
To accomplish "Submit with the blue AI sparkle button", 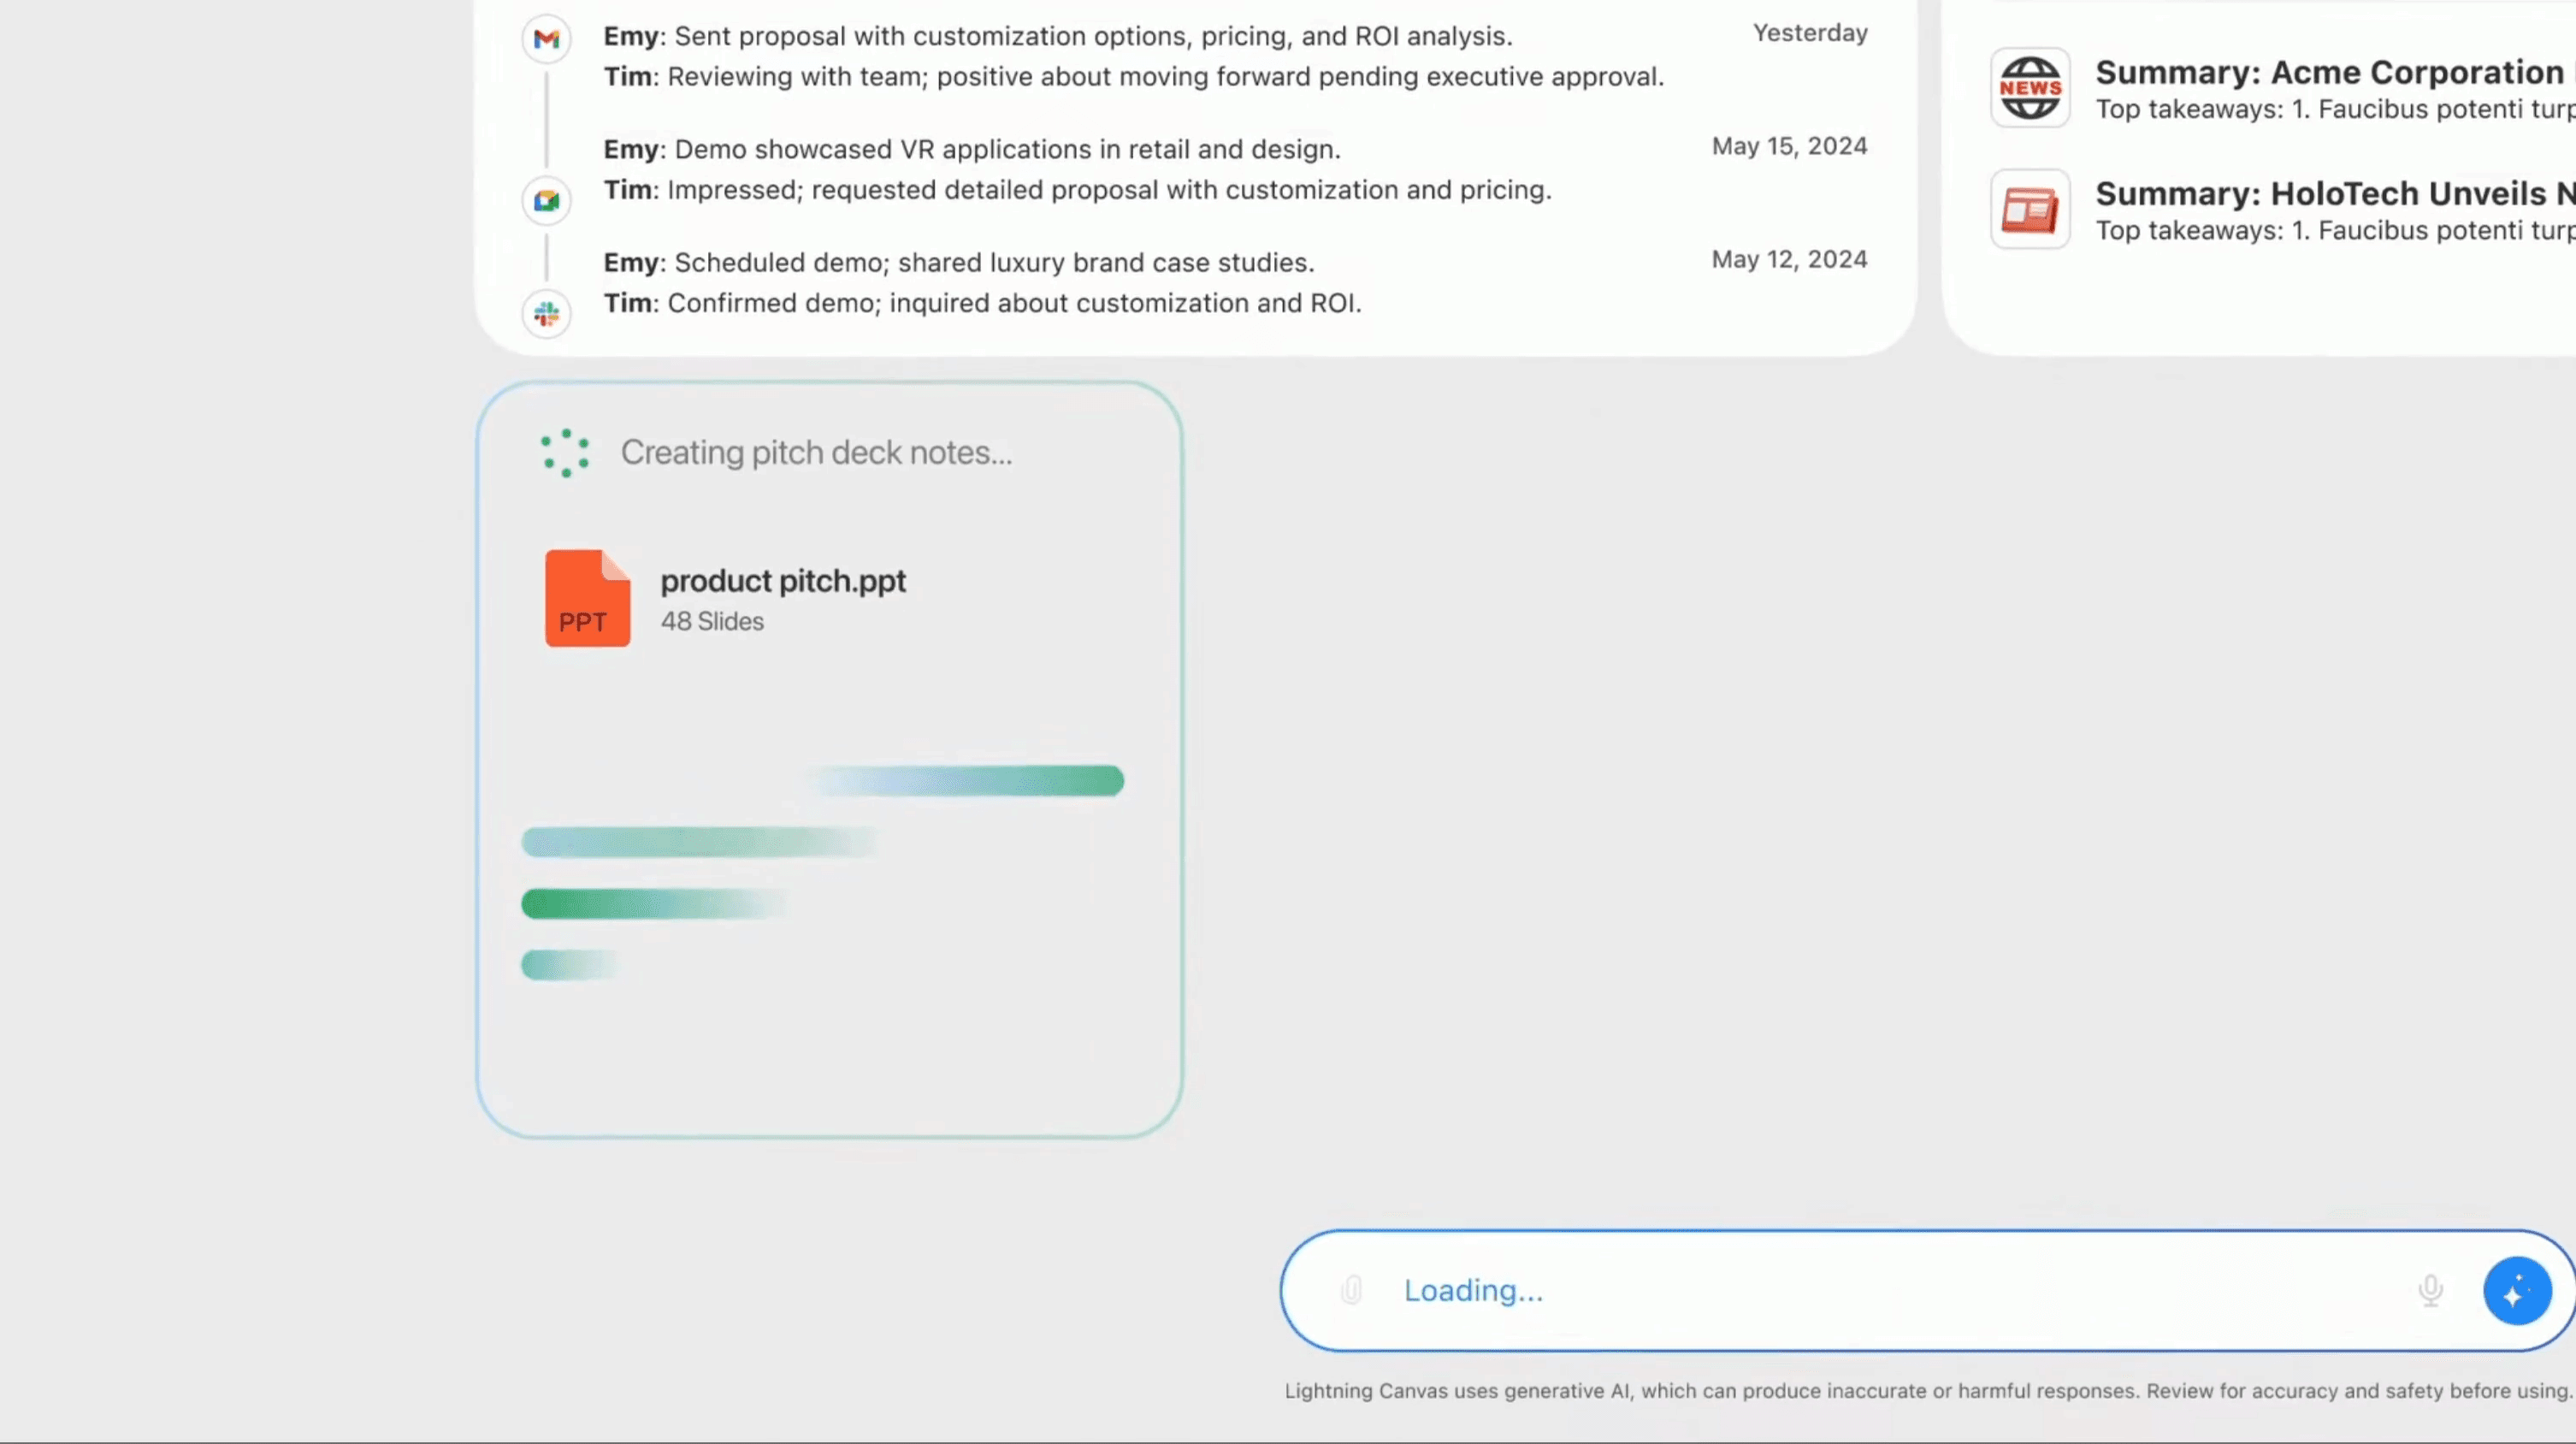I will [x=2517, y=1290].
